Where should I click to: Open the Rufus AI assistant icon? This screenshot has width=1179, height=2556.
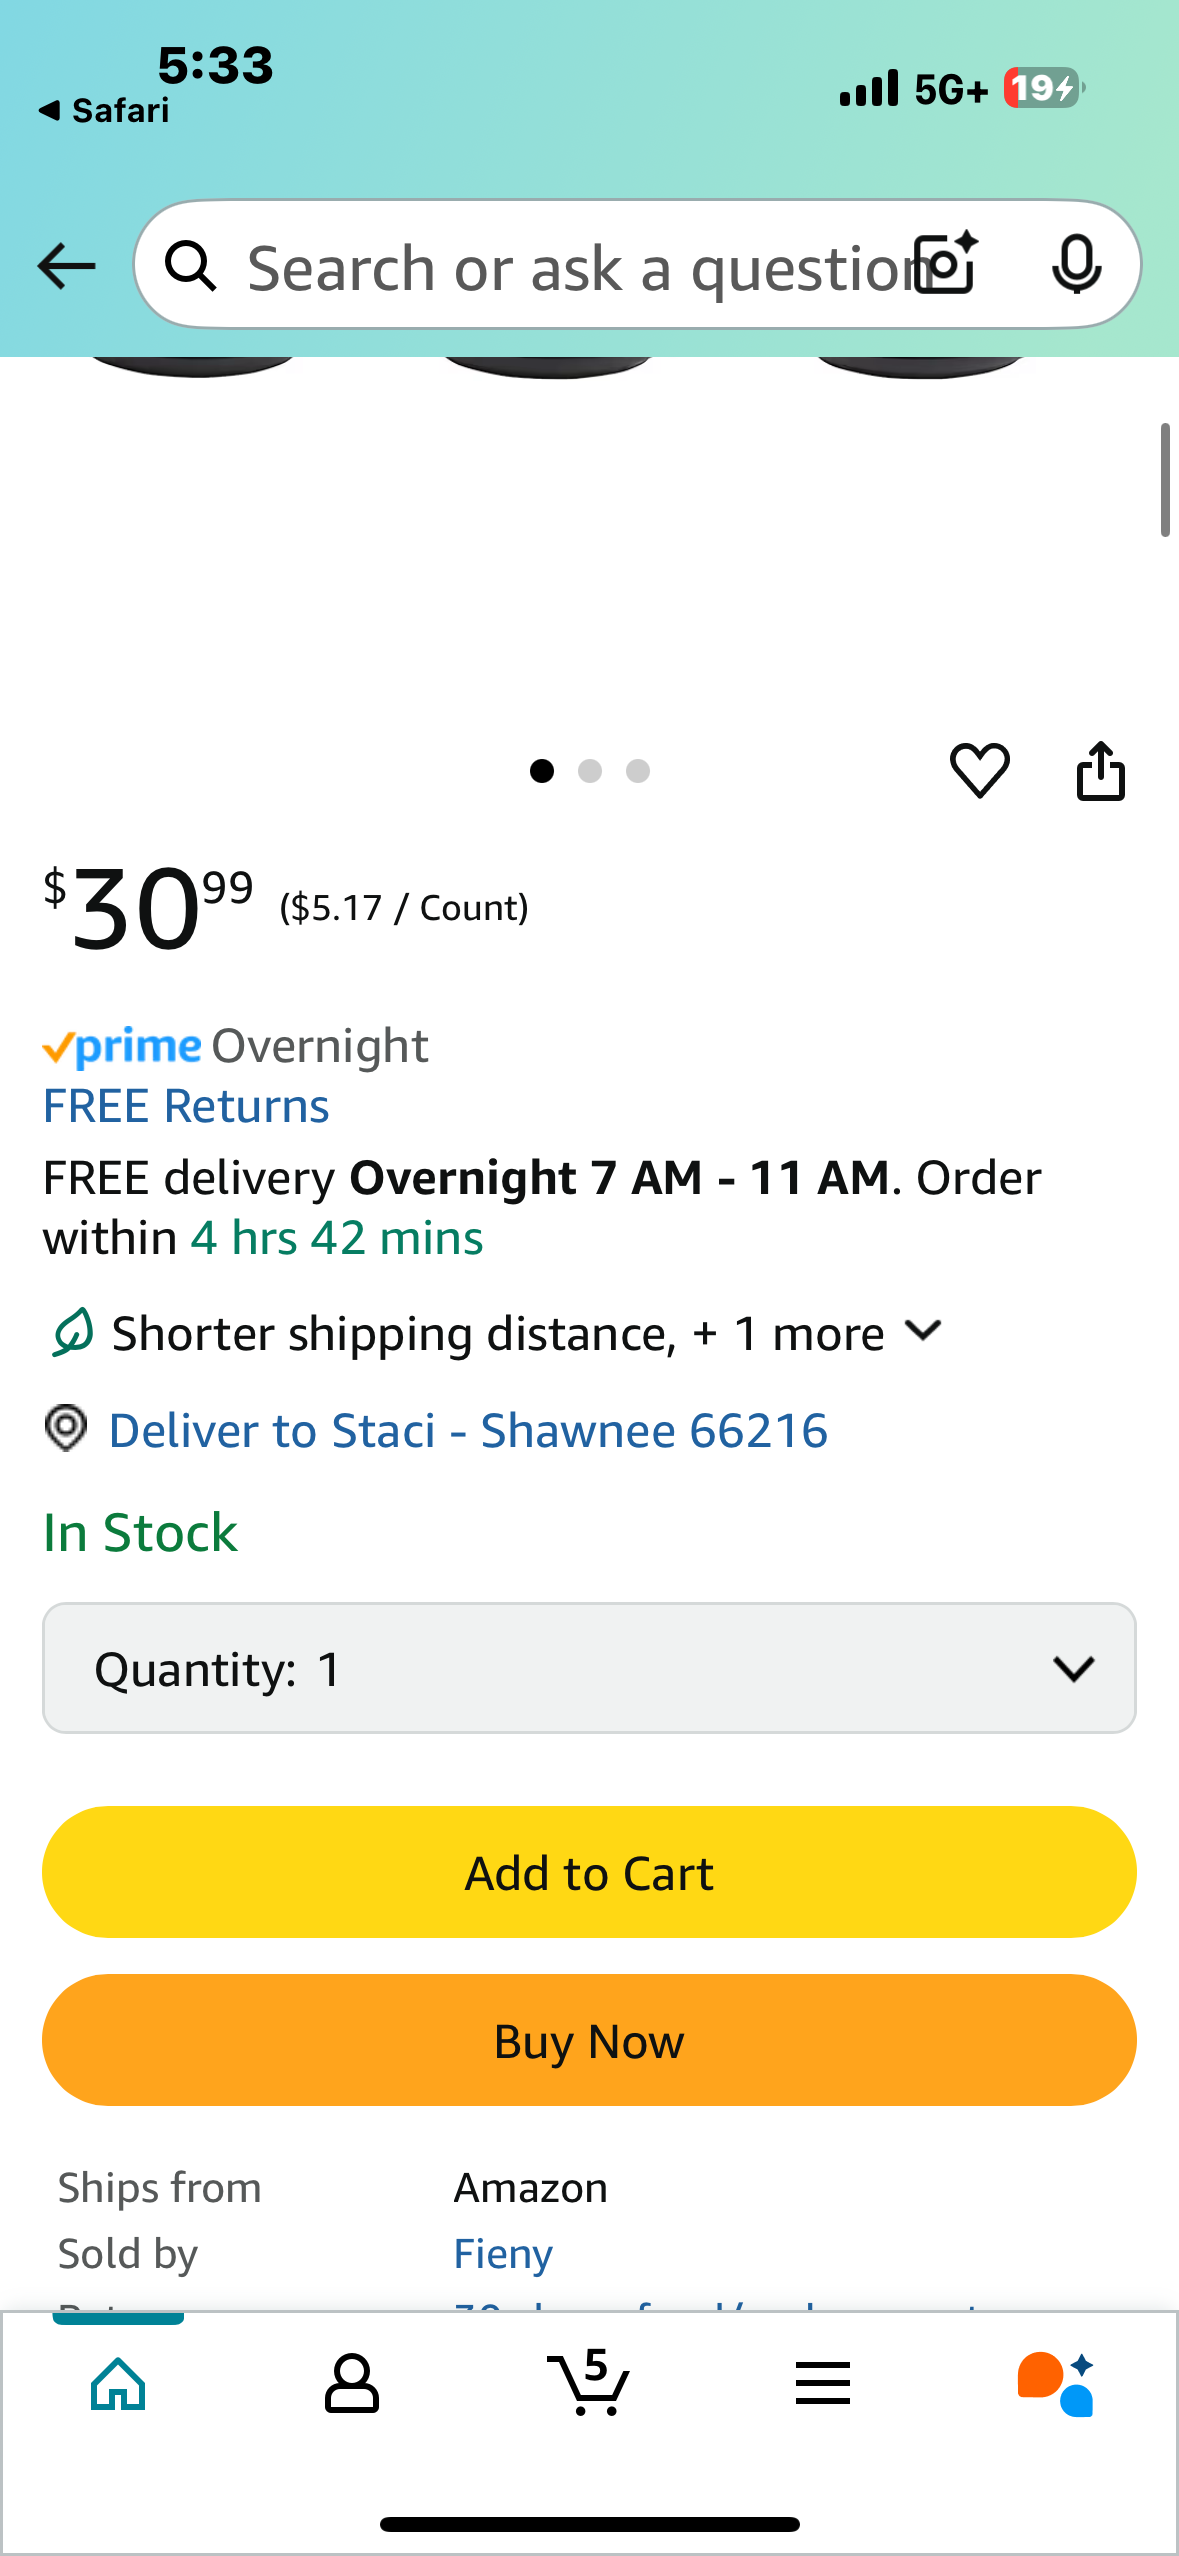point(1056,2384)
